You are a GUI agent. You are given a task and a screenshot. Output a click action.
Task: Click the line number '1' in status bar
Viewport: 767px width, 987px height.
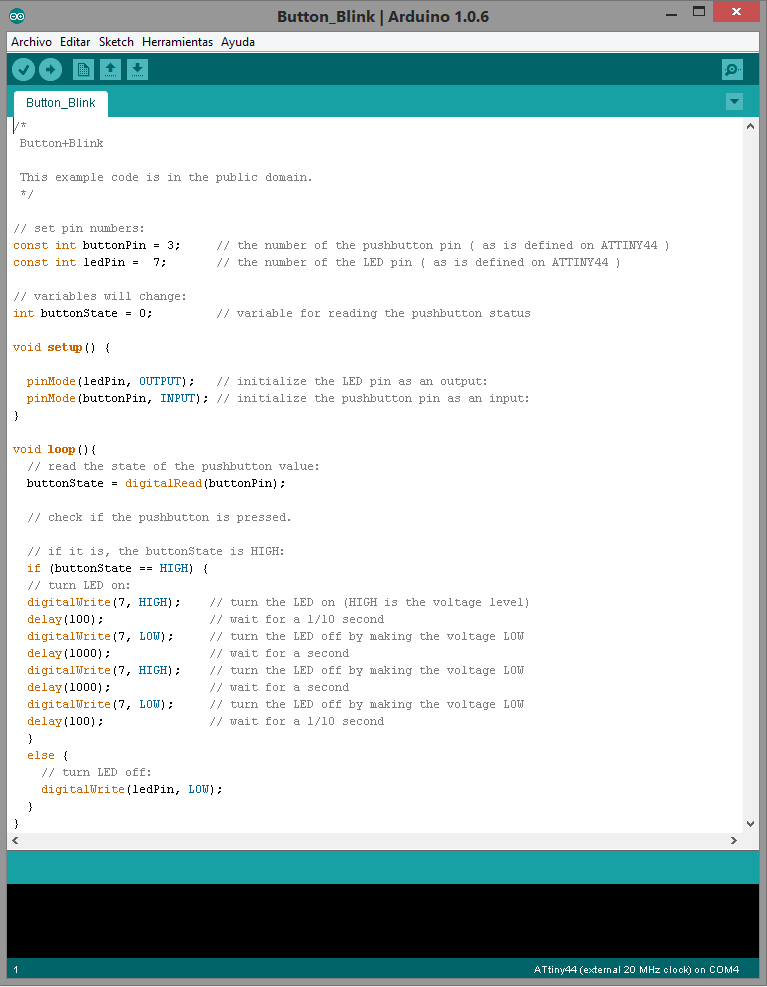pyautogui.click(x=16, y=970)
